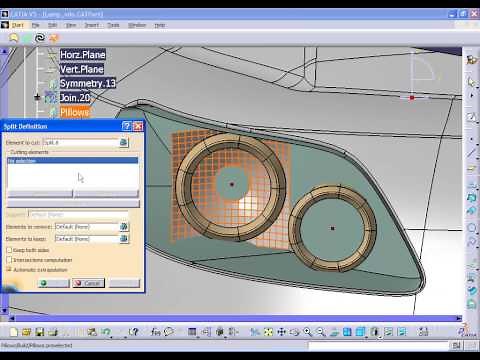The height and width of the screenshot is (360, 480).
Task: Click the Select arrow tool in right toolbar
Action: 471,81
